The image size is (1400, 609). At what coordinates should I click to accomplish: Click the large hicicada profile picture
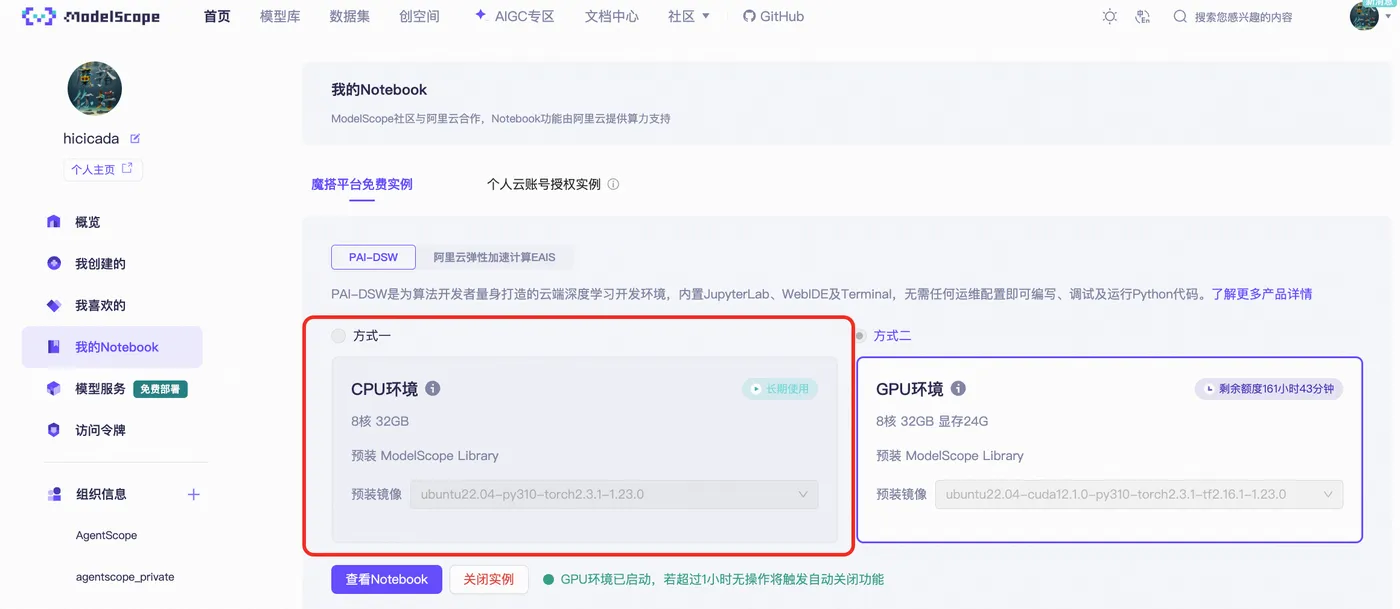(95, 88)
